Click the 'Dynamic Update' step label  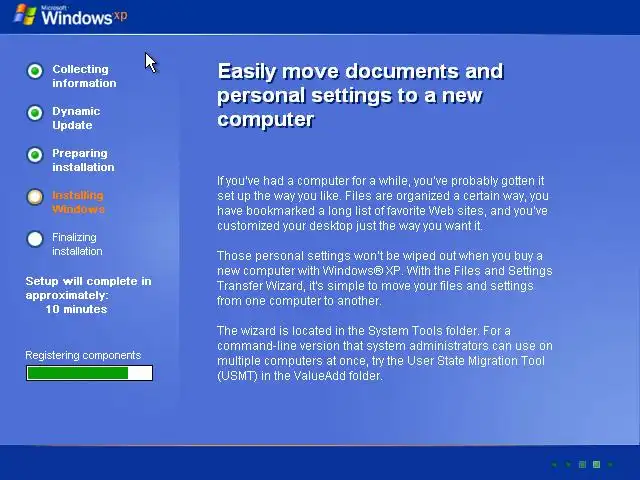coord(76,118)
